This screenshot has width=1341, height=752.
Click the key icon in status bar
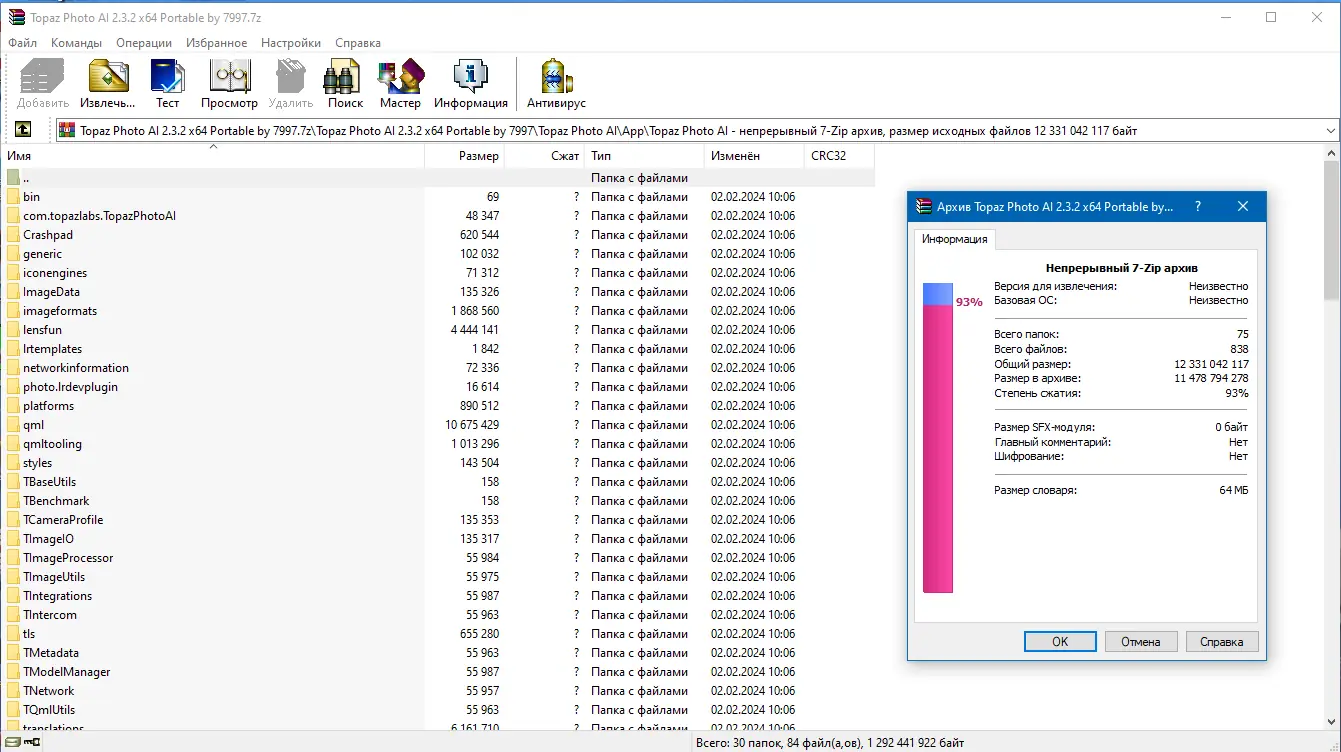[x=33, y=742]
